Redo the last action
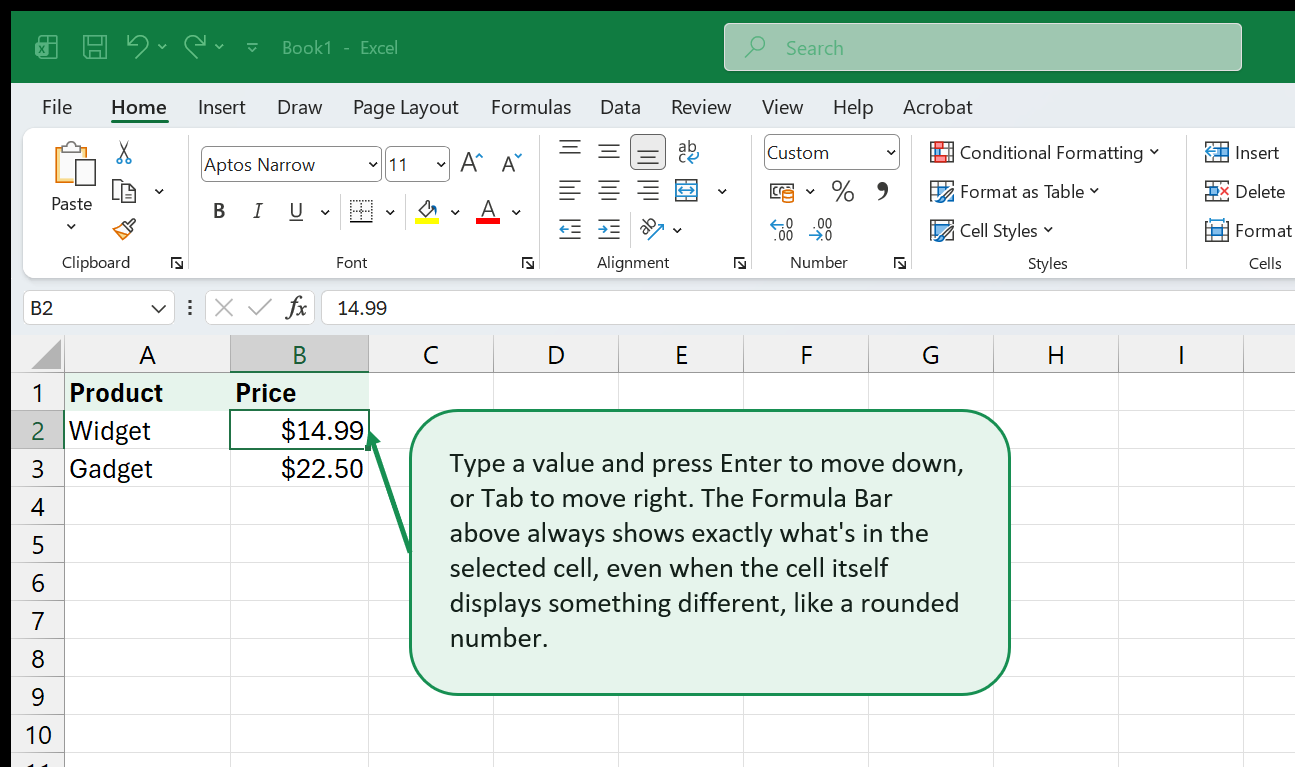Viewport: 1295px width, 767px height. coord(195,46)
